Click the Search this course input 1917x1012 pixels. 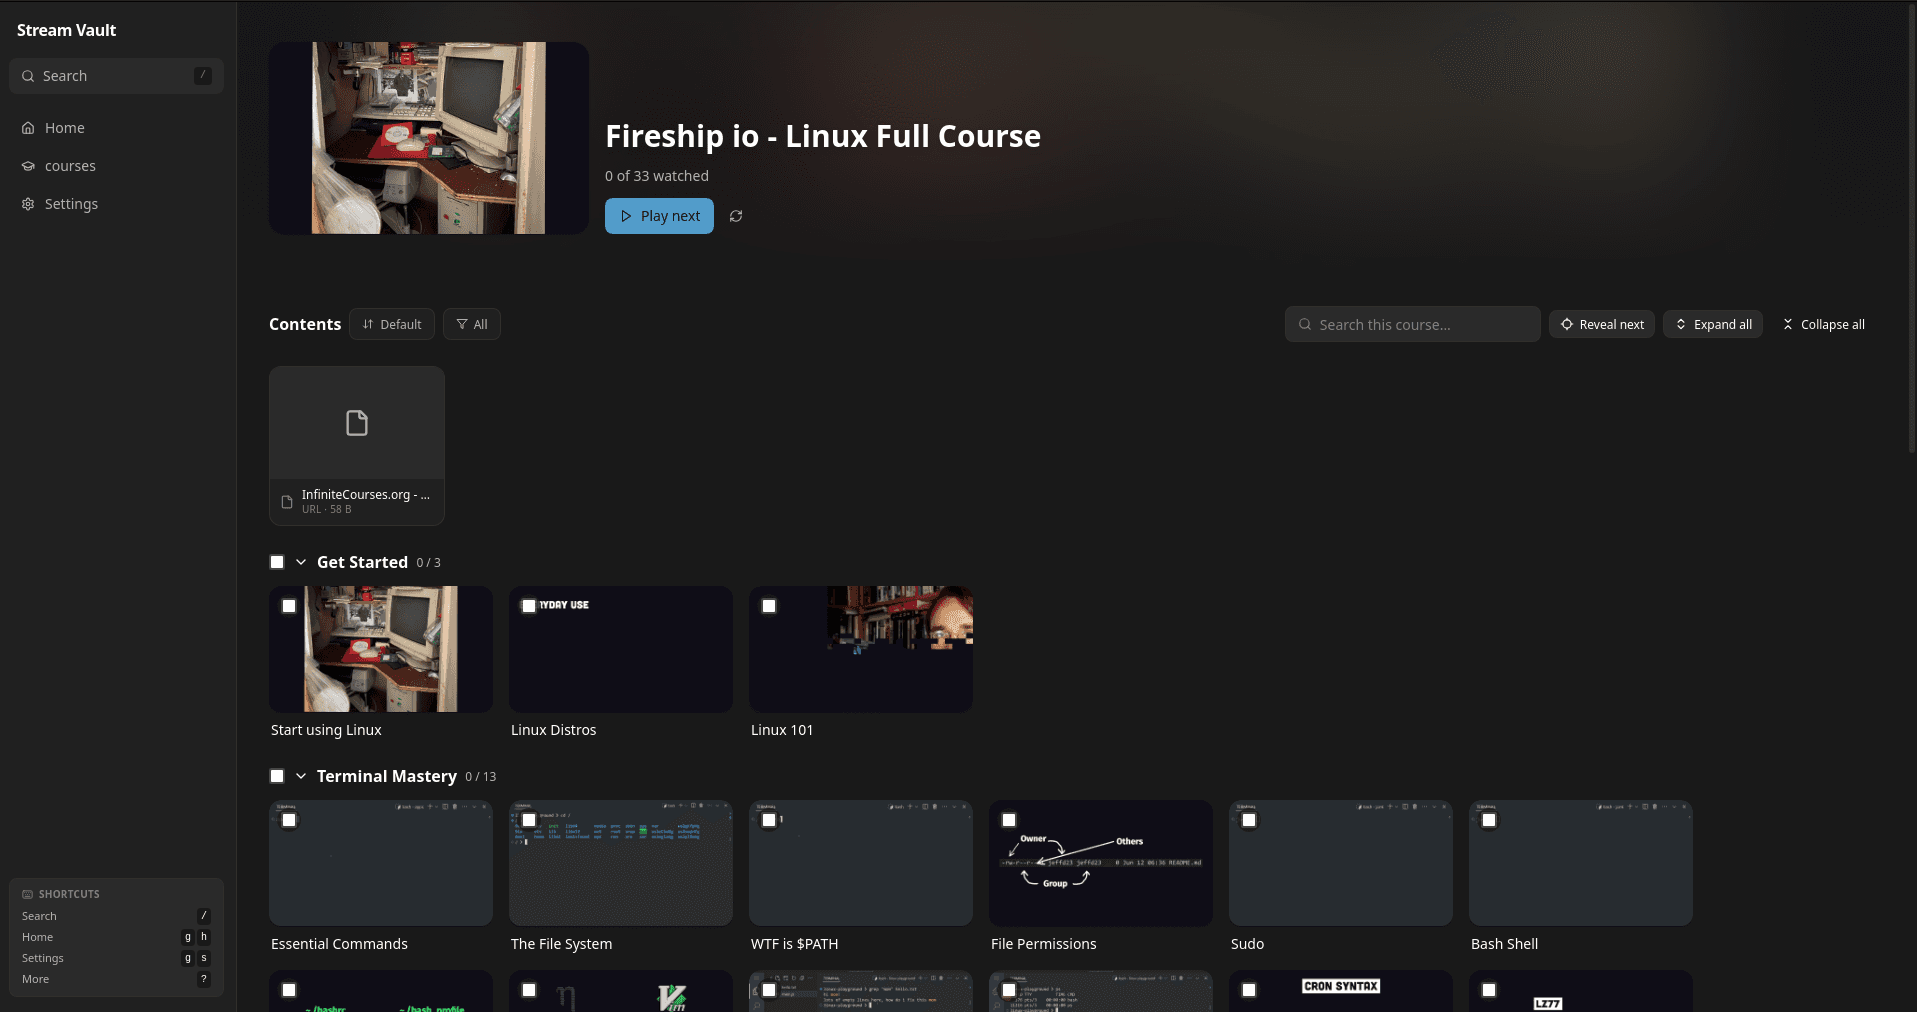(1412, 324)
